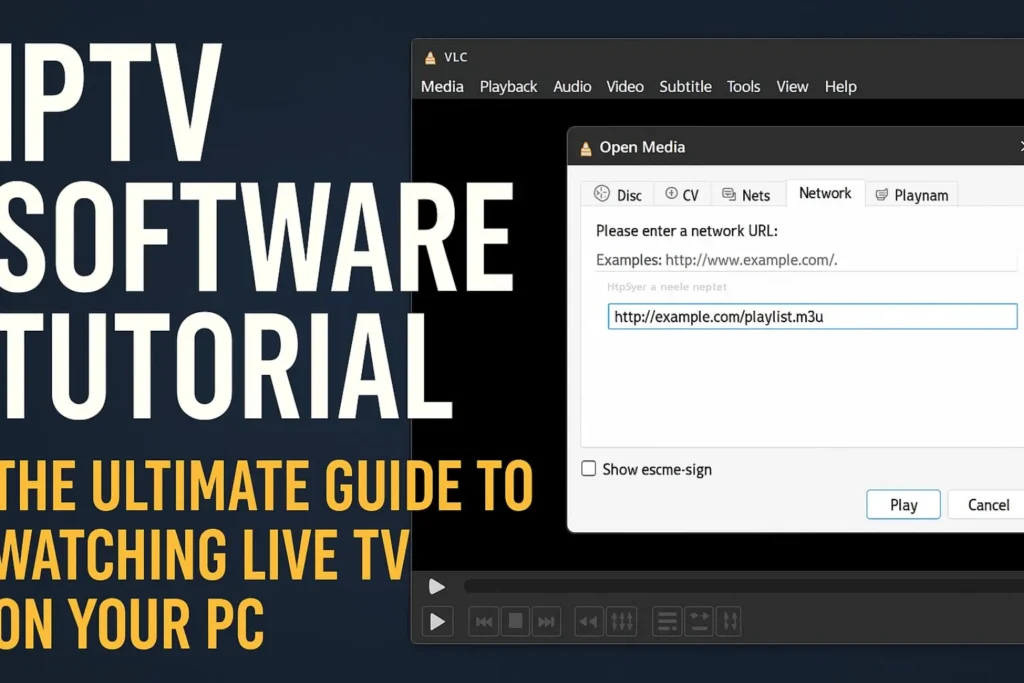Open the Tools menu
The height and width of the screenshot is (683, 1024).
click(743, 86)
